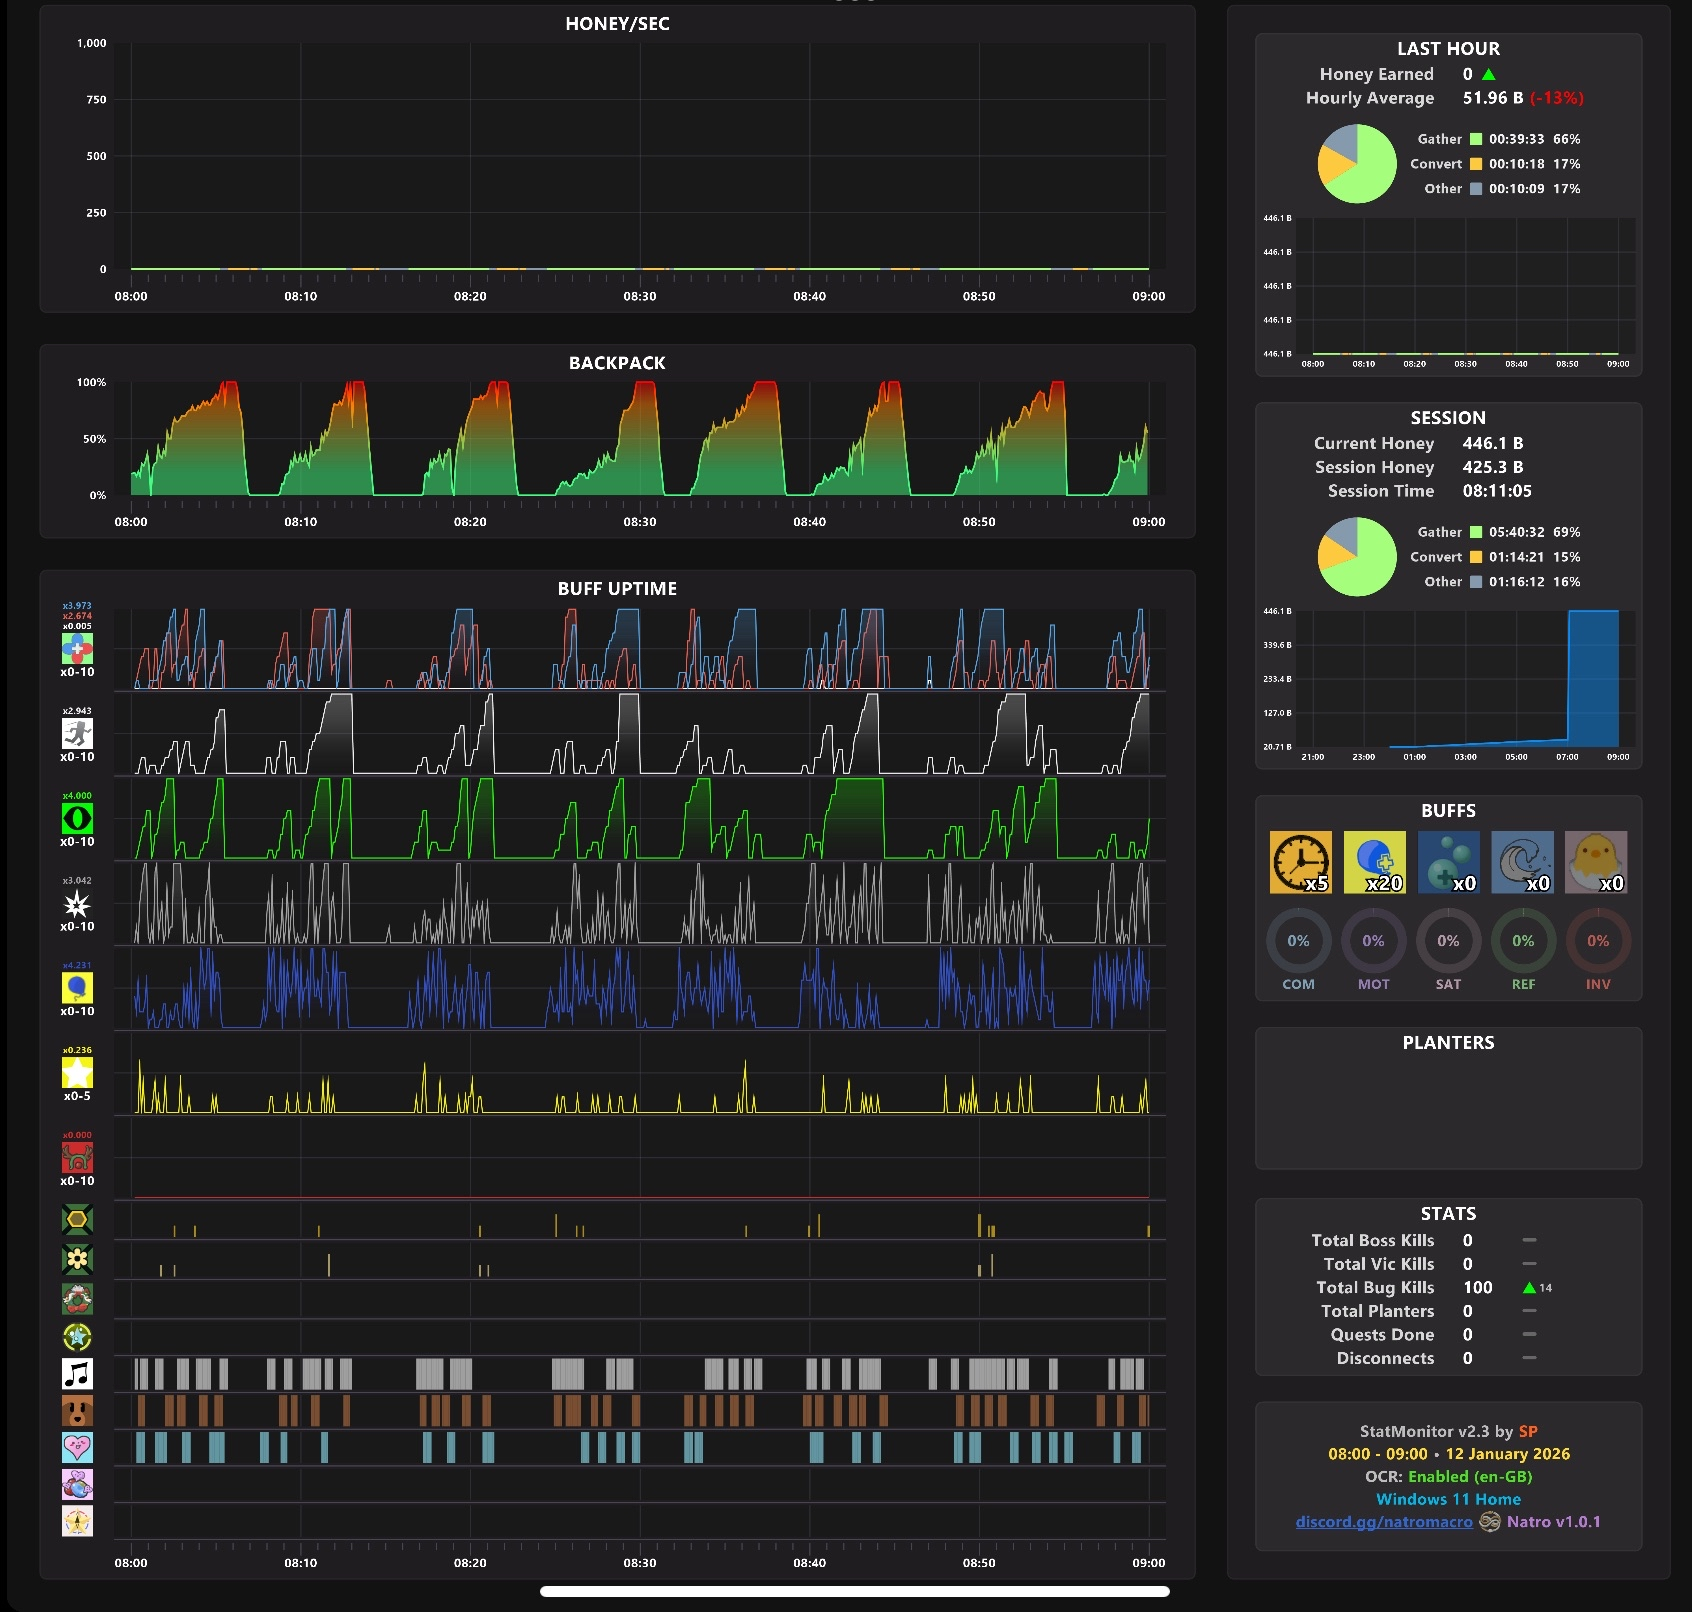The image size is (1692, 1612).
Task: Click the music note Melody buff icon
Action: [x=77, y=1373]
